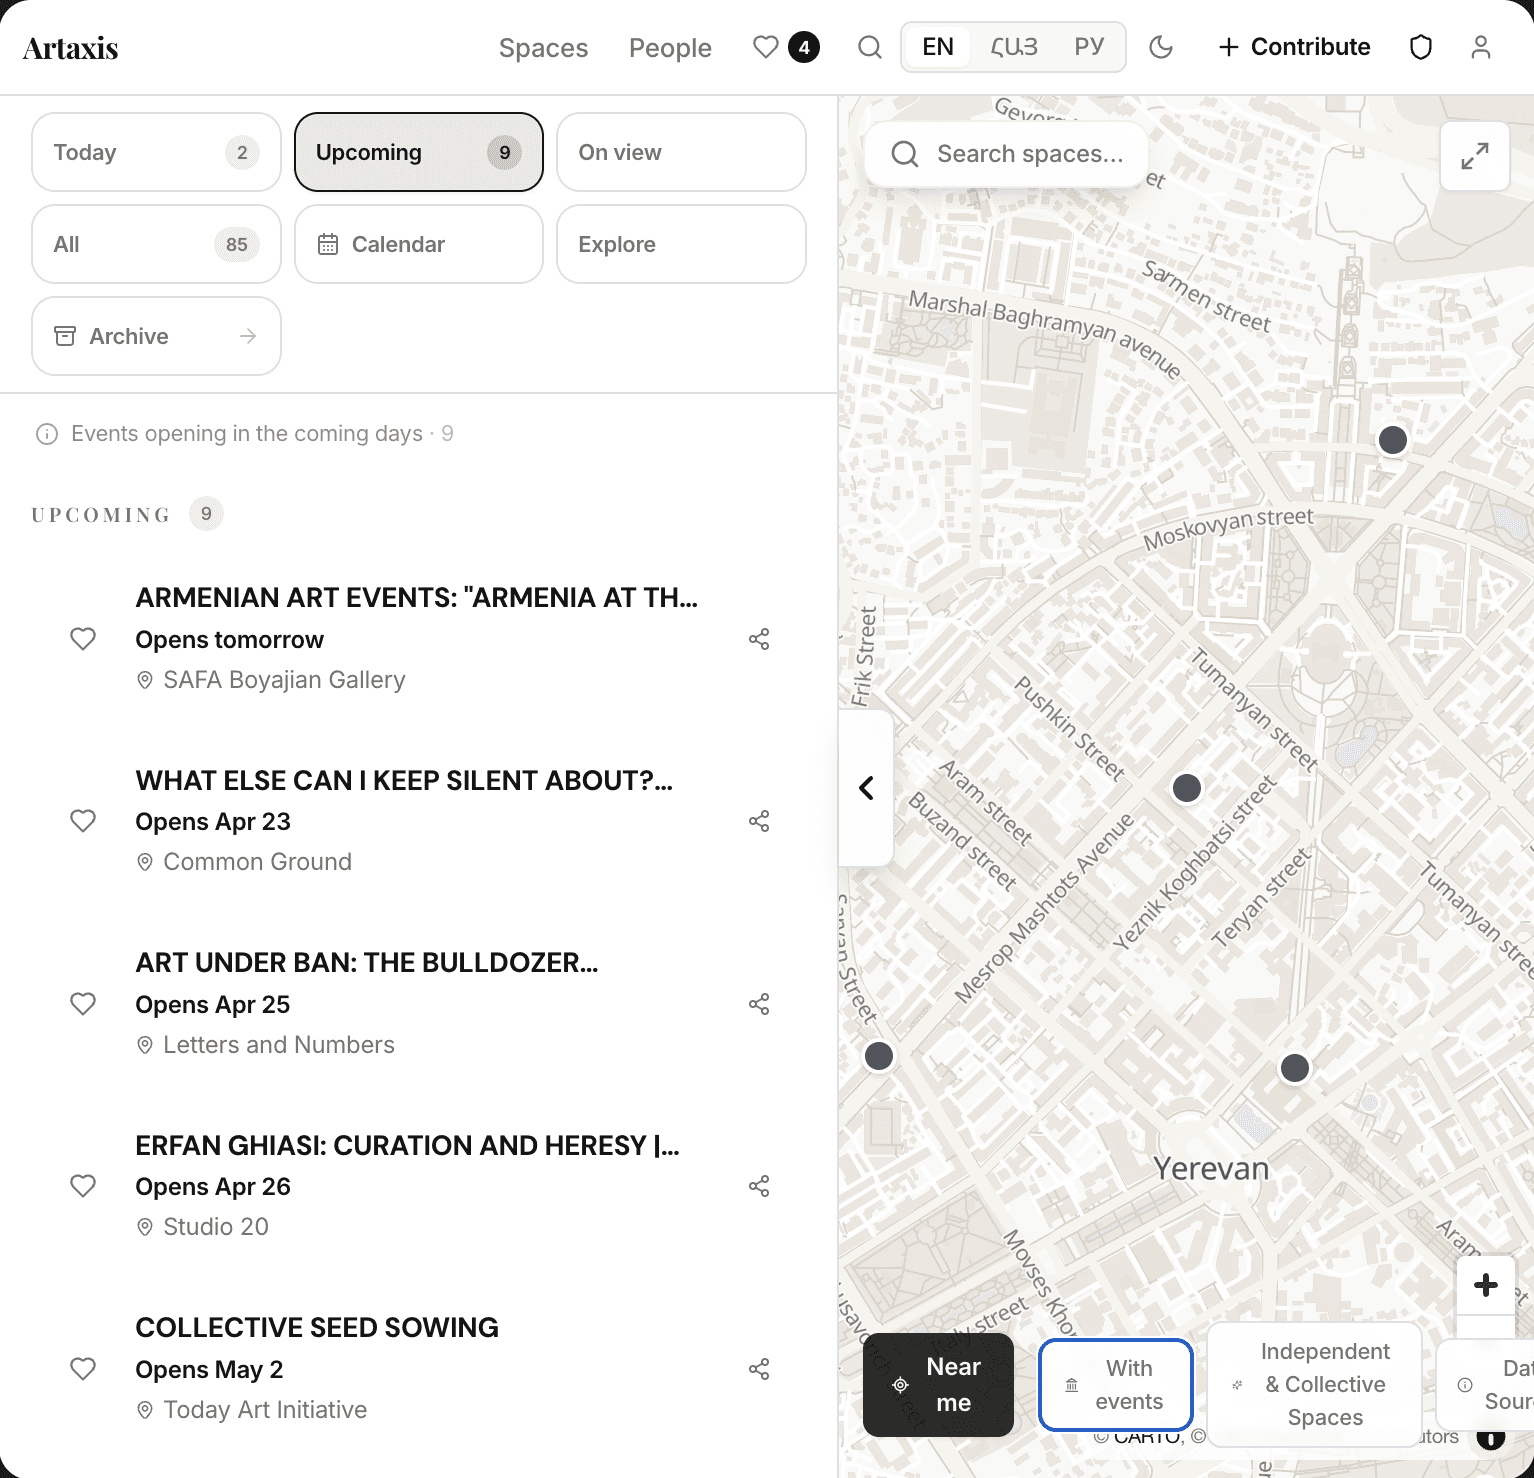The image size is (1534, 1478).
Task: Open the Calendar view
Action: [x=418, y=244]
